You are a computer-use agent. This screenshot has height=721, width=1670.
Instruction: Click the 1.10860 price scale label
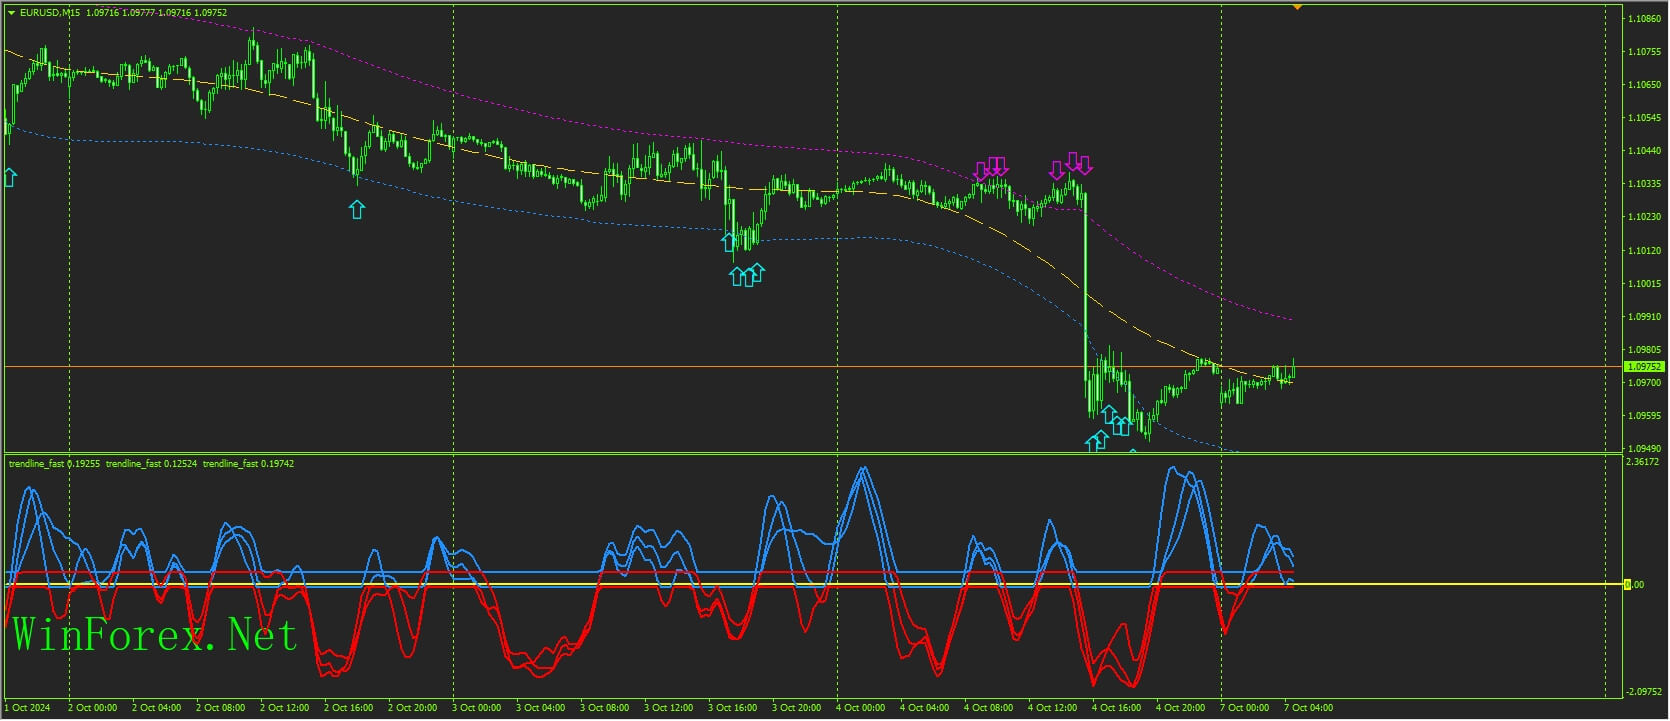pyautogui.click(x=1645, y=19)
